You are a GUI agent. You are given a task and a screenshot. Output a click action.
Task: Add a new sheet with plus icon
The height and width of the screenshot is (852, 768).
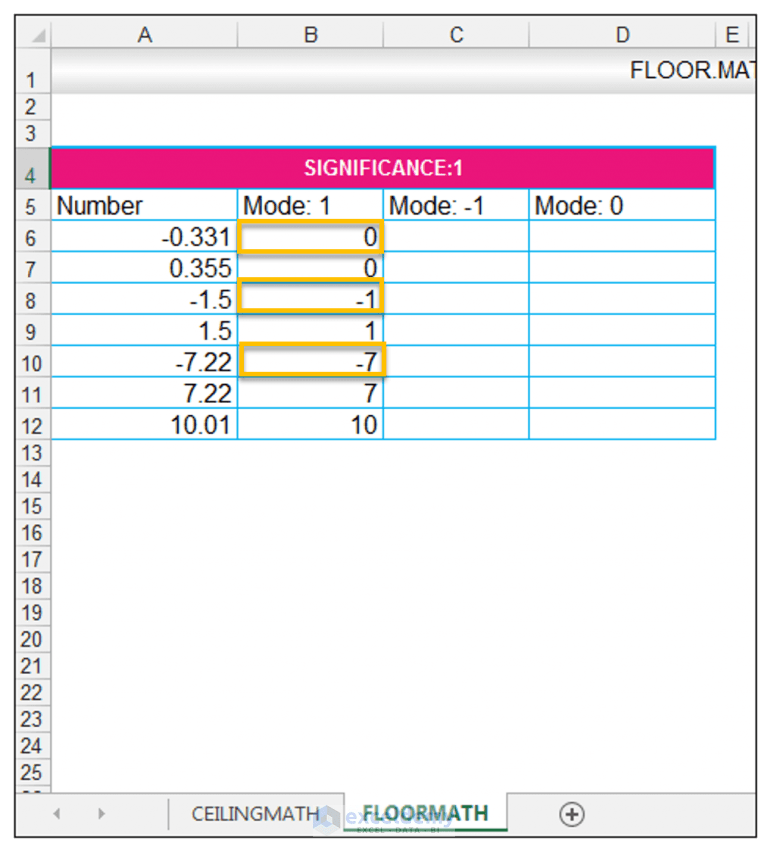point(571,815)
